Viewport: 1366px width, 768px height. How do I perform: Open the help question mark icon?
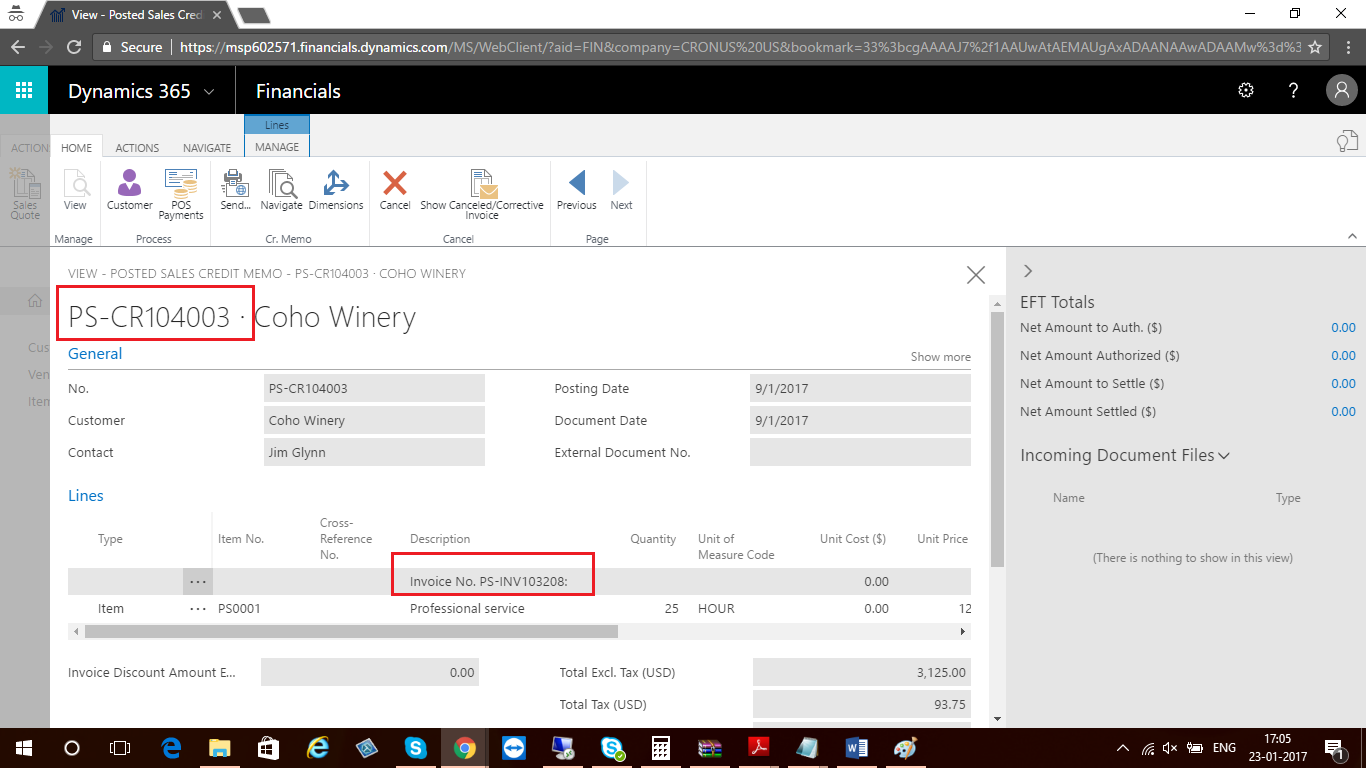[1294, 91]
